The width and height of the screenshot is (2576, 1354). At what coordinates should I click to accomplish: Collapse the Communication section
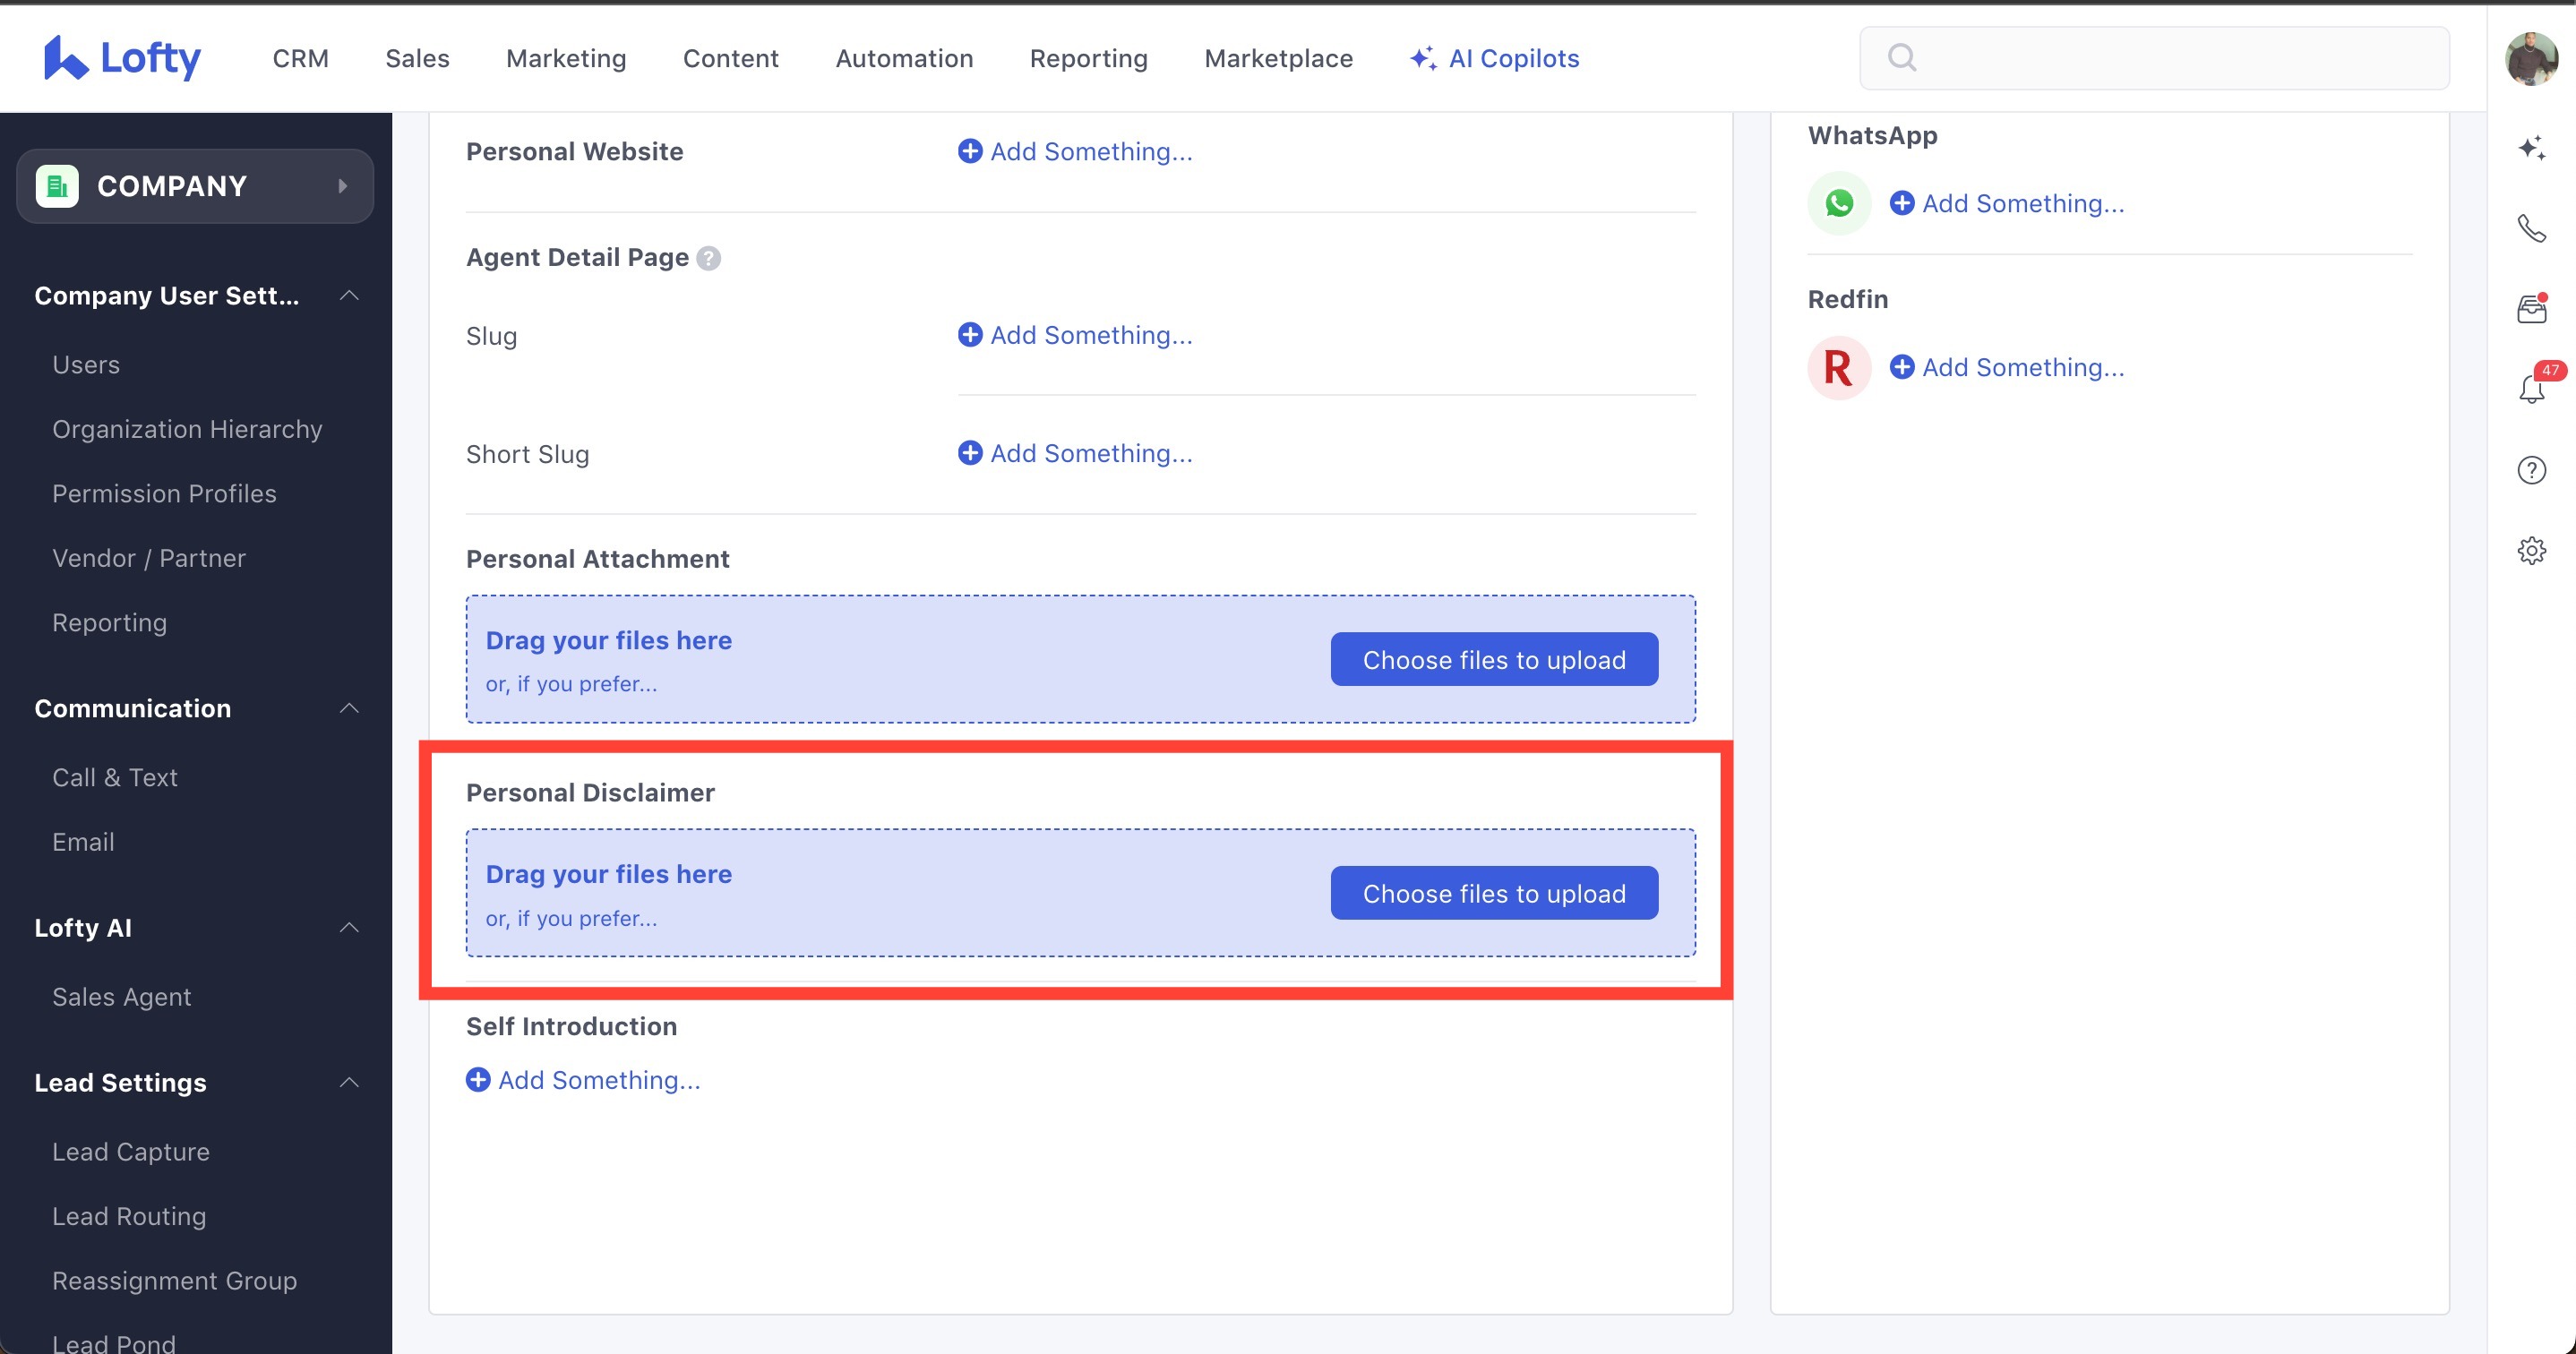(x=349, y=708)
